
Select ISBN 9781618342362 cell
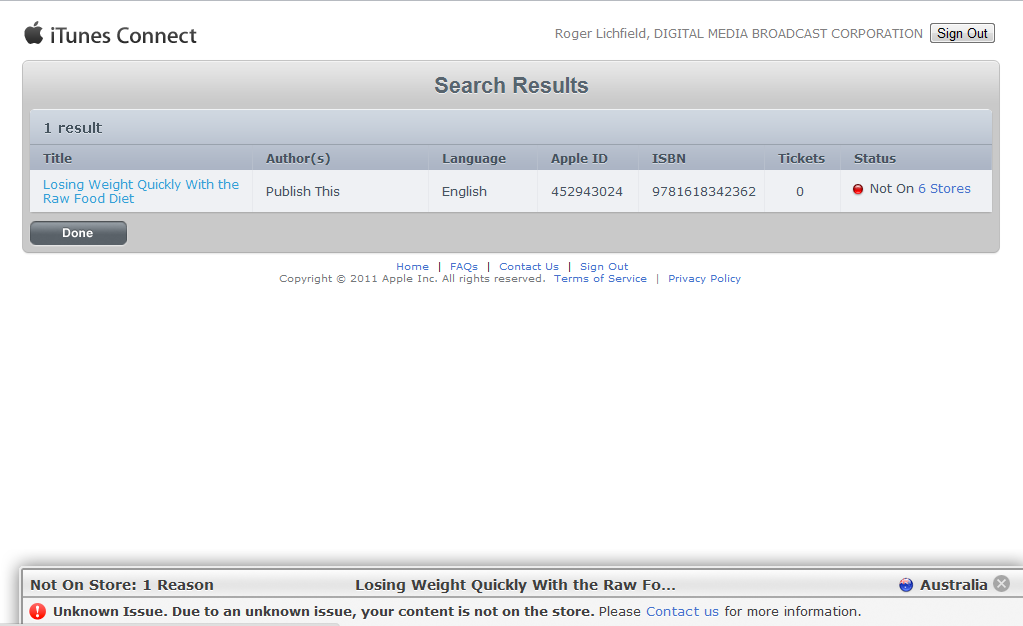[x=704, y=191]
